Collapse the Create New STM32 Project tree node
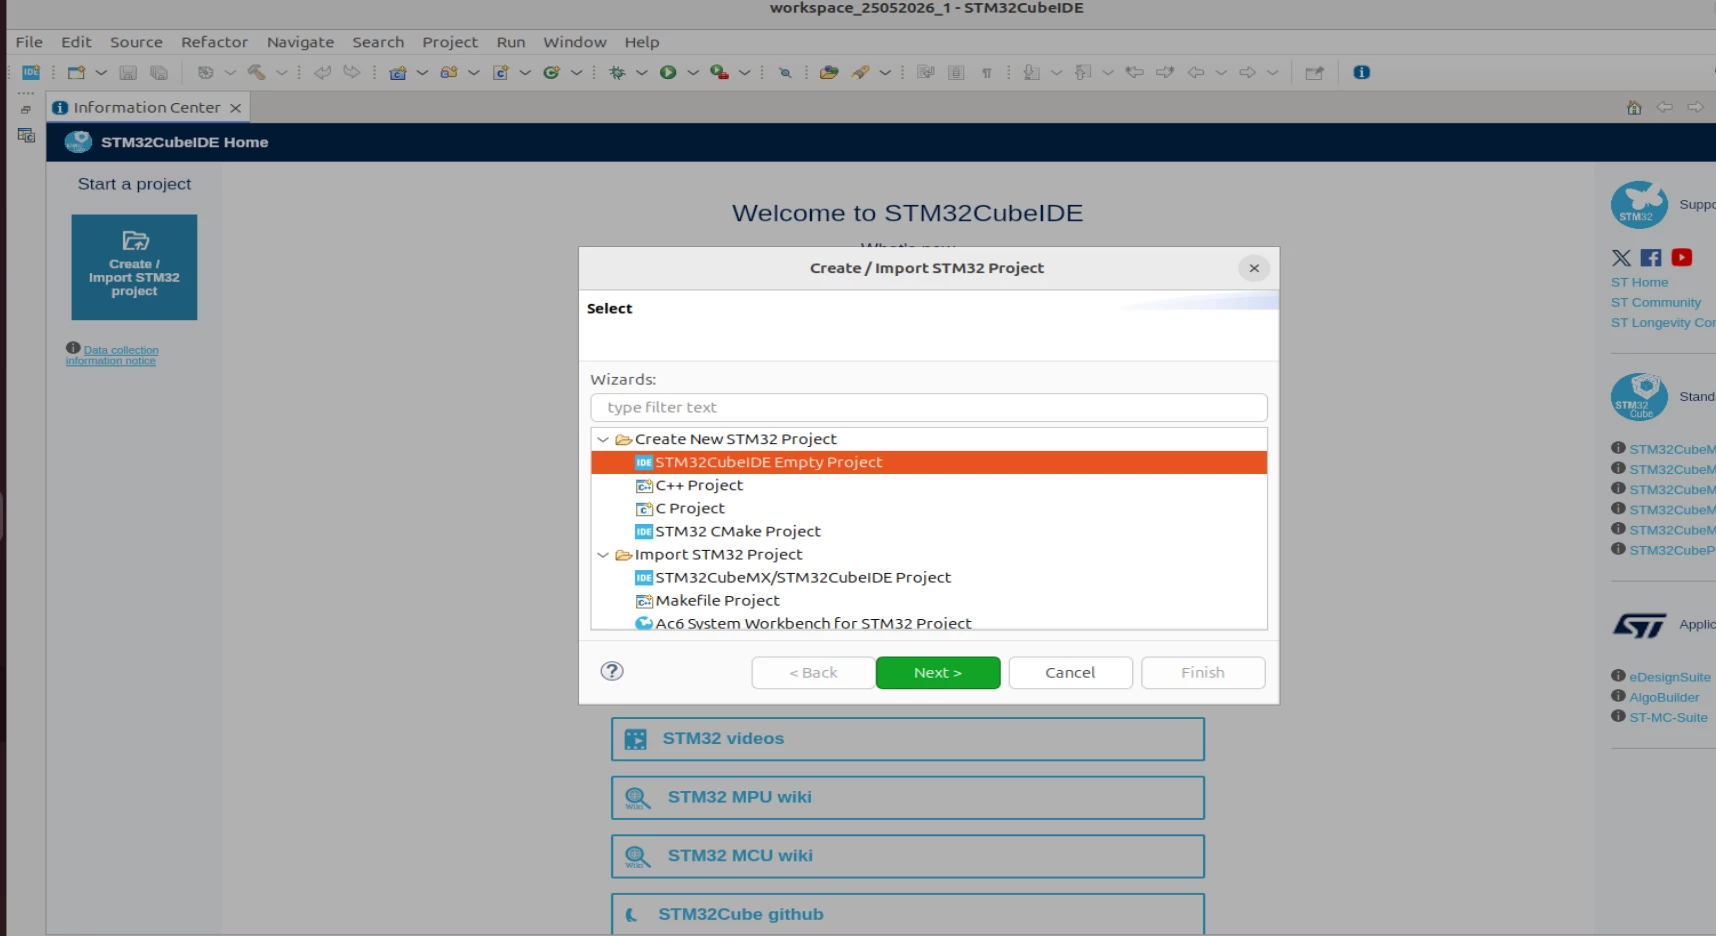The width and height of the screenshot is (1716, 936). 603,439
